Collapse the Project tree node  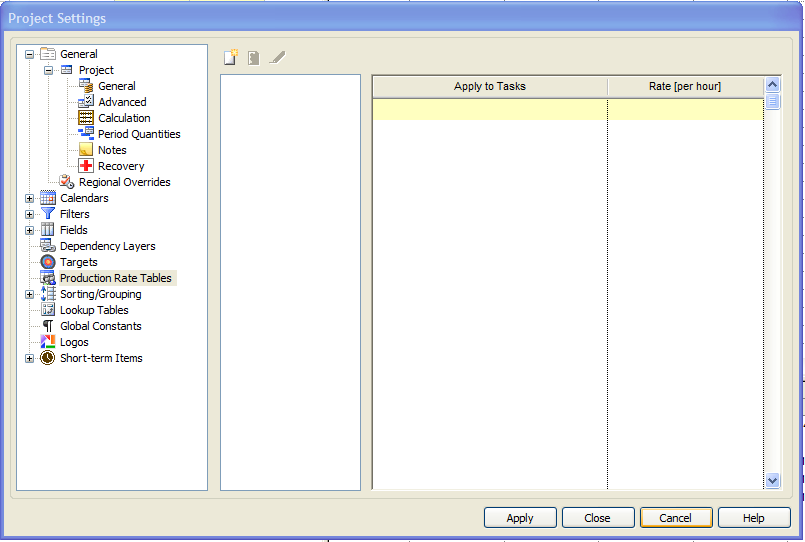point(48,70)
